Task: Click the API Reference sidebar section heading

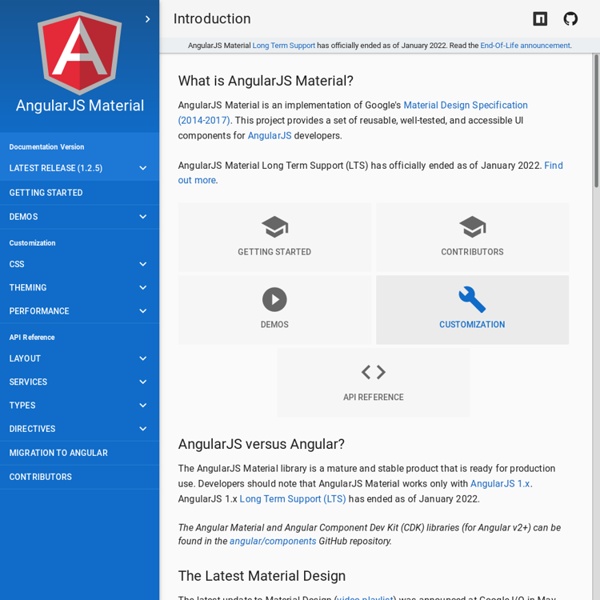Action: tap(32, 338)
